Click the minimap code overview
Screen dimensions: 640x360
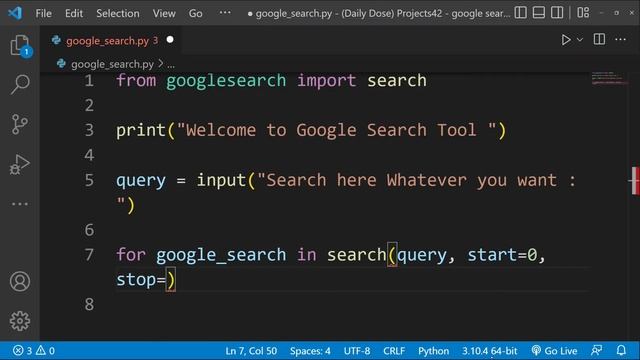[609, 78]
